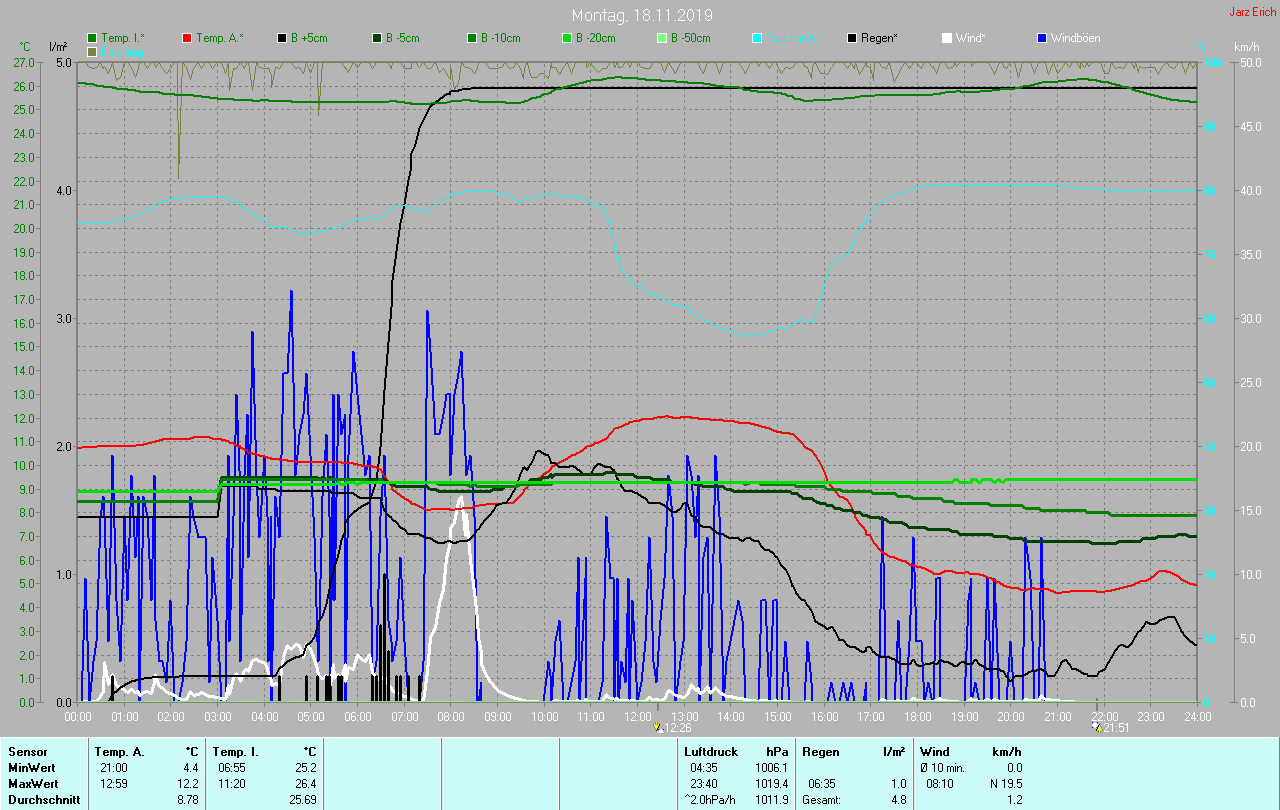The image size is (1280, 810).
Task: Click the Temp. A. column header
Action: [119, 752]
